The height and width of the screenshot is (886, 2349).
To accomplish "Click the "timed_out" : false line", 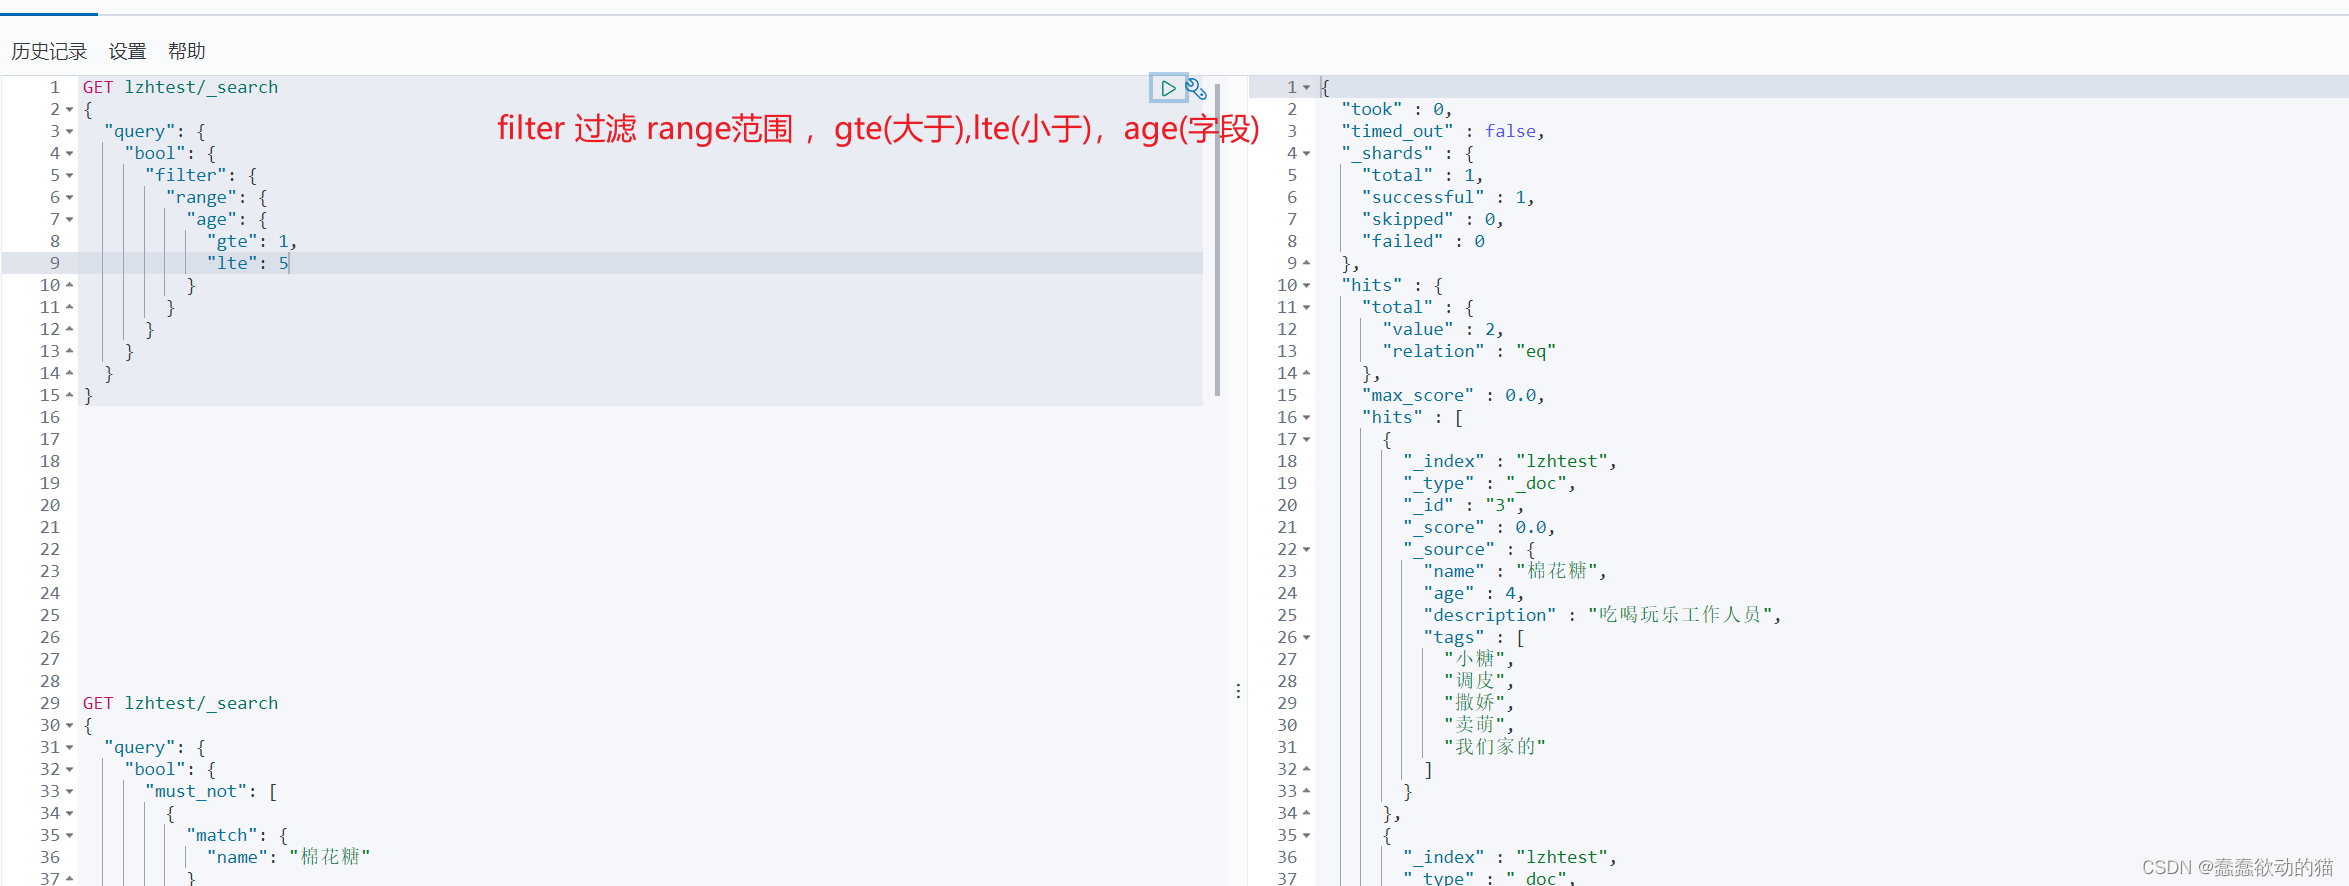I will click(1443, 131).
